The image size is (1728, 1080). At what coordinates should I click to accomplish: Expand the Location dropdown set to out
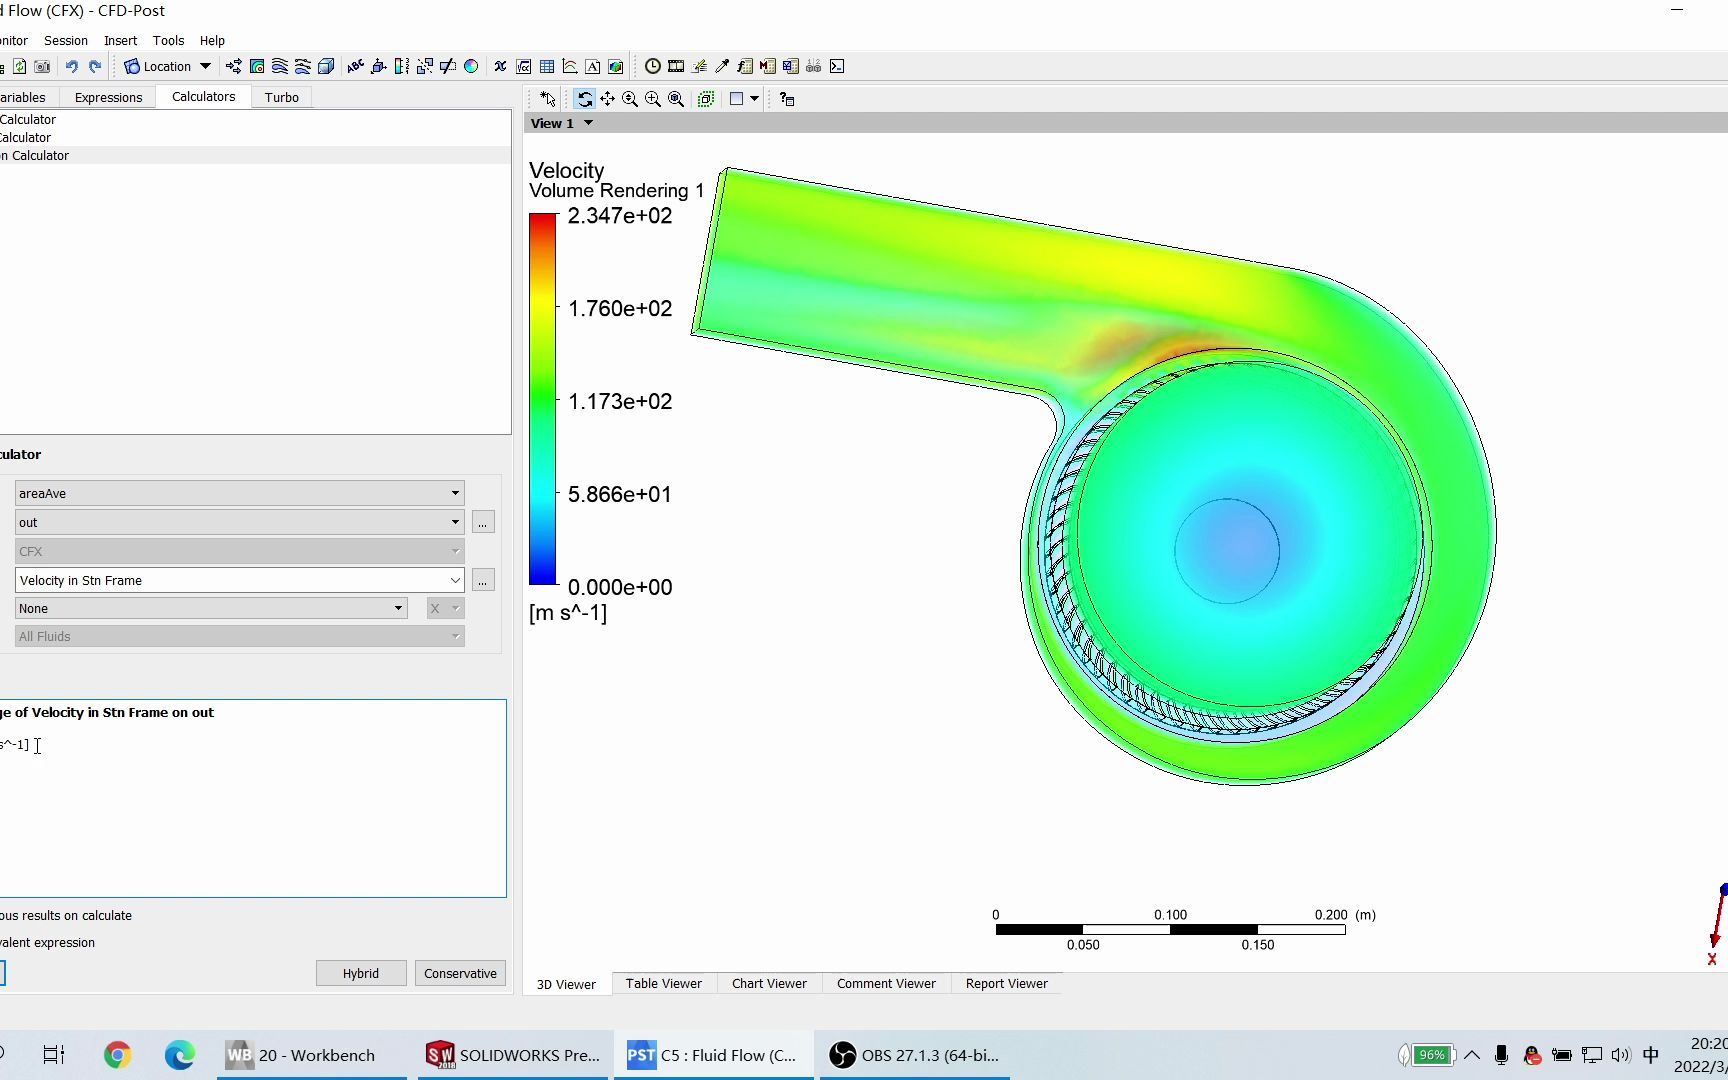click(x=456, y=521)
